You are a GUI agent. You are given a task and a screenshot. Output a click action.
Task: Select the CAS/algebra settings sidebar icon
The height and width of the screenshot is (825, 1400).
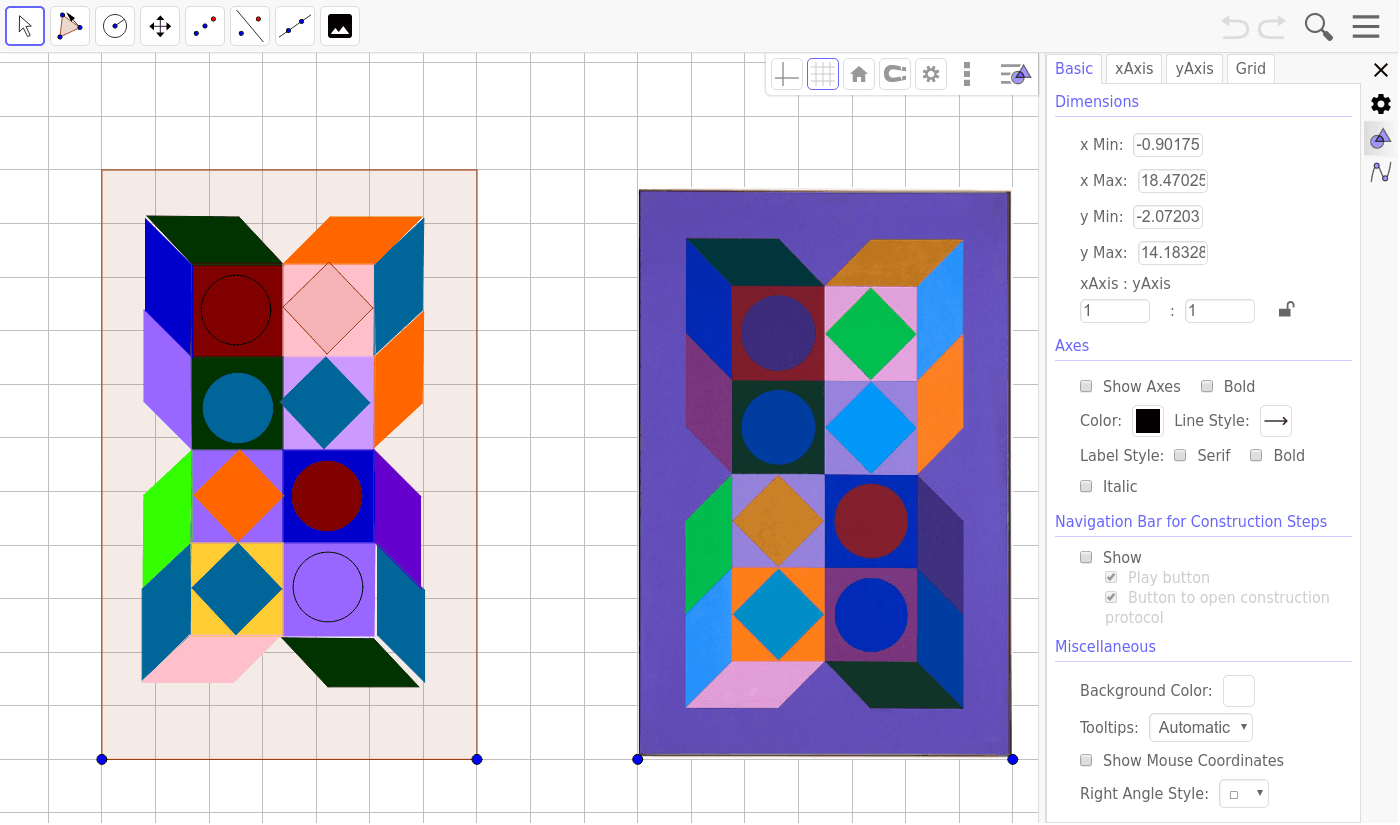(x=1381, y=172)
